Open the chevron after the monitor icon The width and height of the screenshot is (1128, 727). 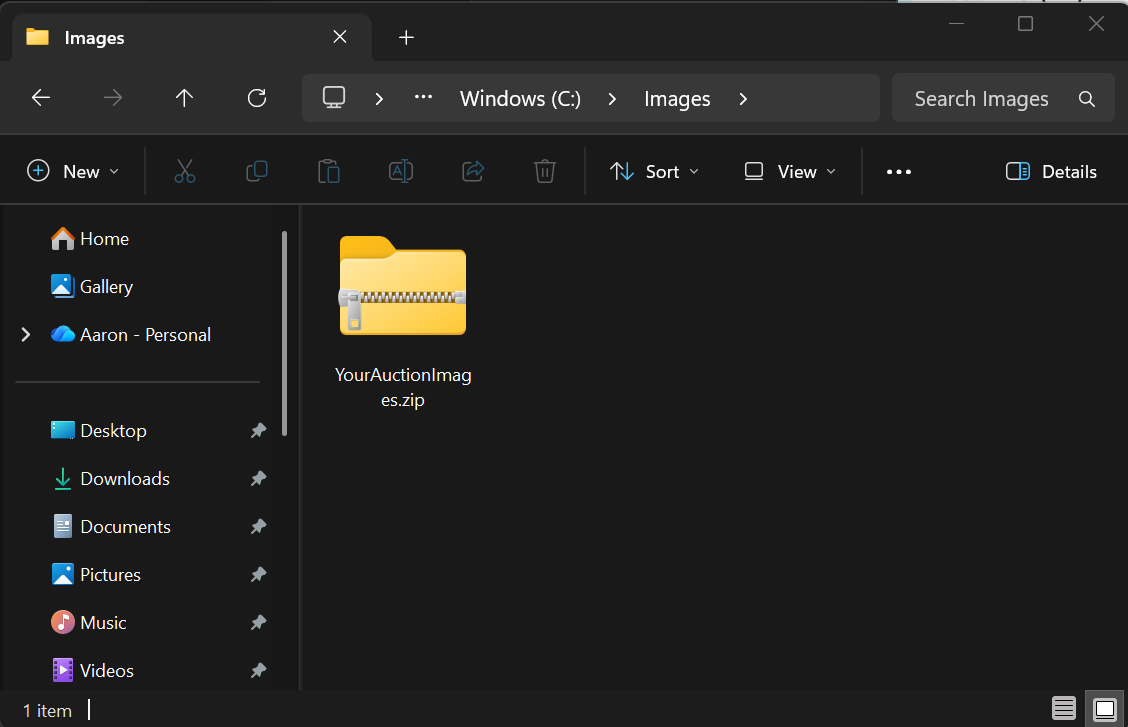[379, 99]
